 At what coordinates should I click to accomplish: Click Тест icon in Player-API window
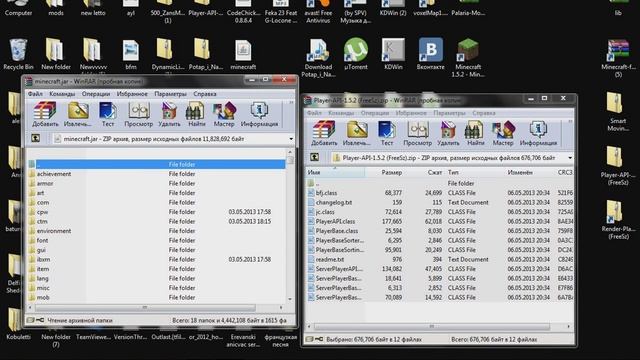[x=387, y=133]
